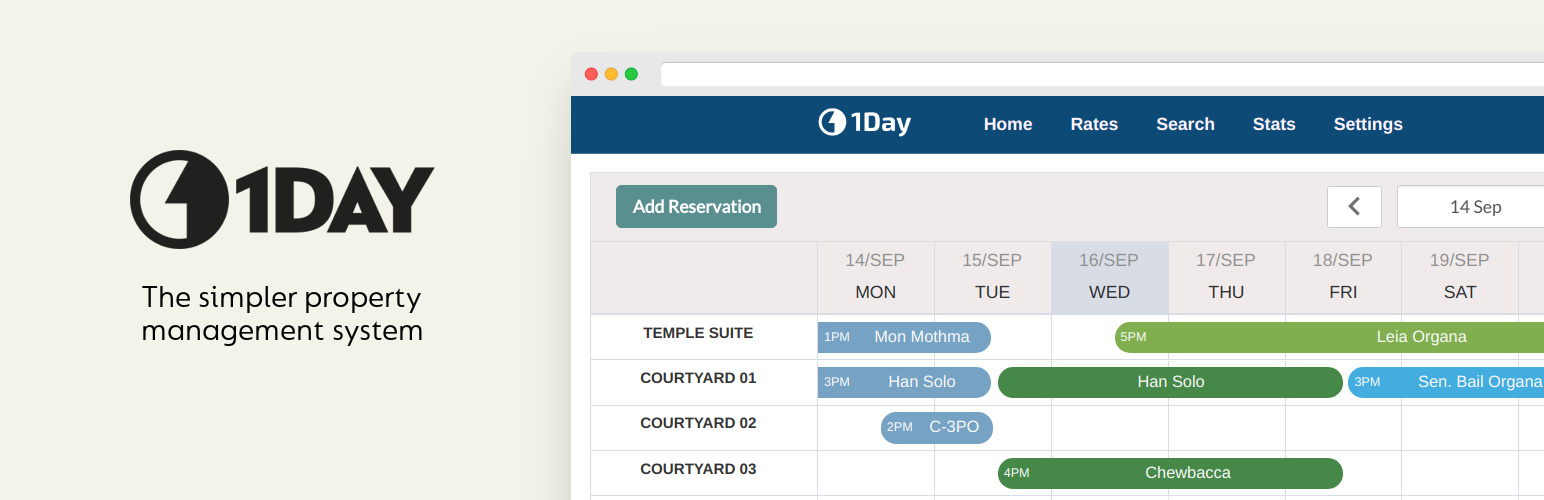Click the 1Day logo in navbar

tap(865, 124)
